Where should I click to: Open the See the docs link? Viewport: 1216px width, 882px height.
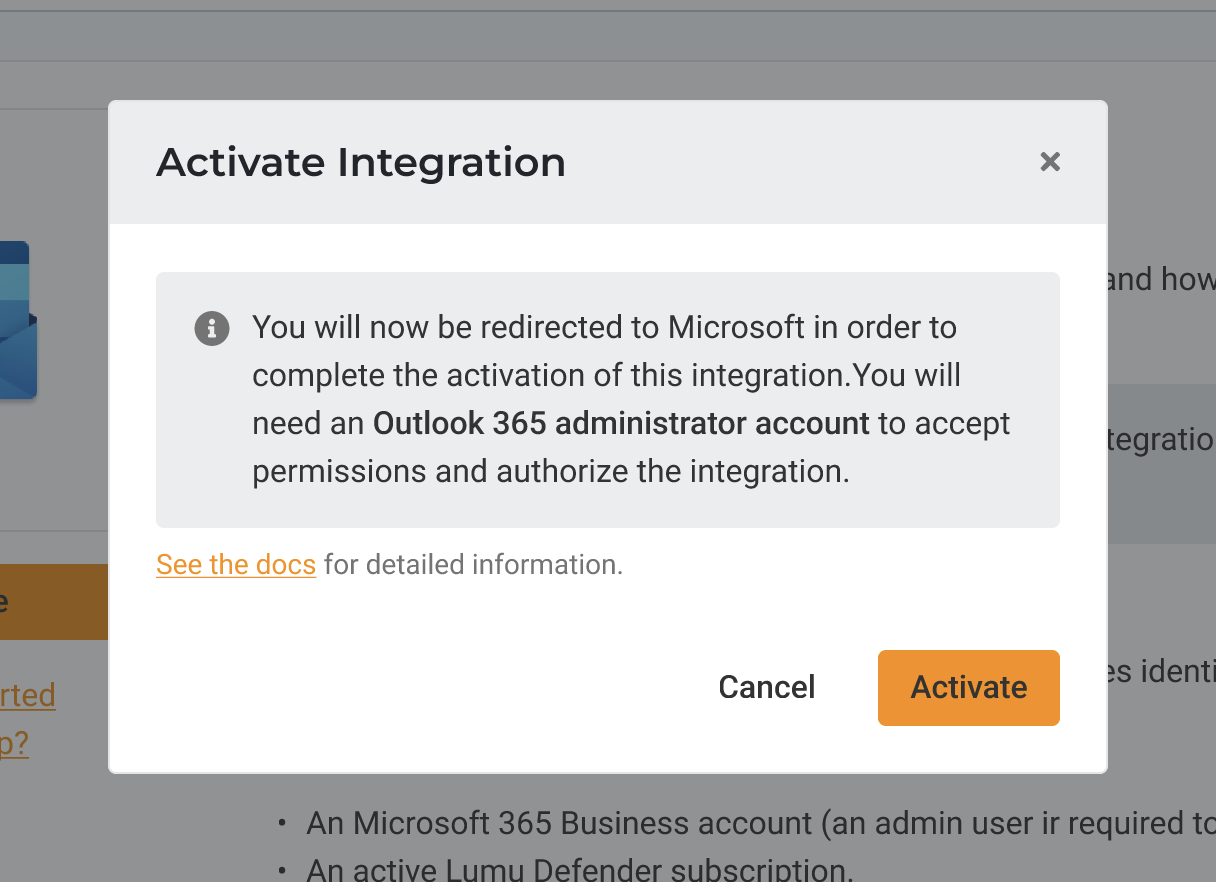click(236, 565)
